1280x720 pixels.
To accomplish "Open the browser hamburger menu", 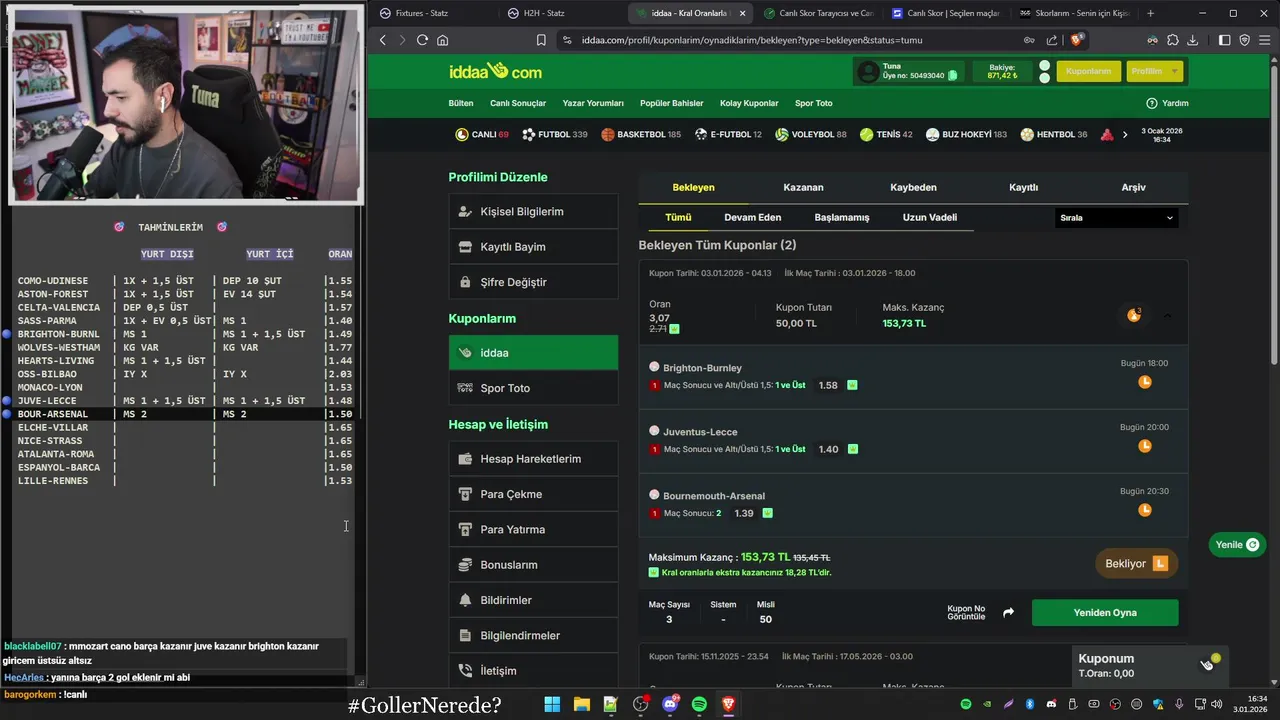I will click(1264, 40).
